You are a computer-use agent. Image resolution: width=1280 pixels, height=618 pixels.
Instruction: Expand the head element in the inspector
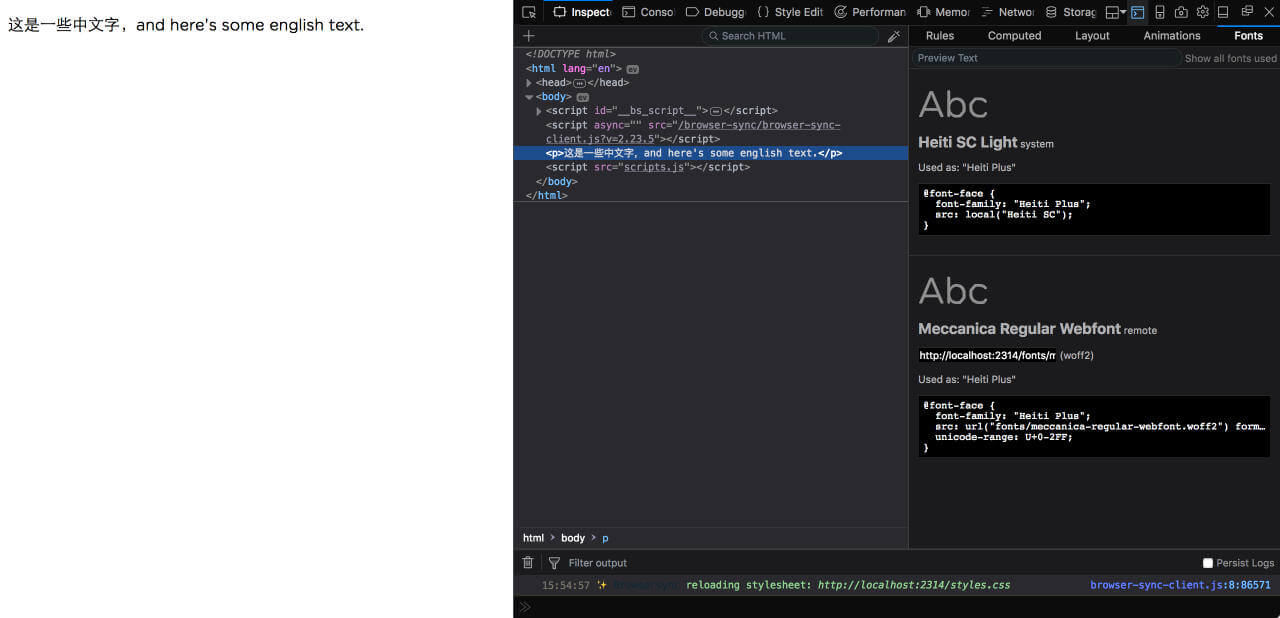tap(529, 82)
